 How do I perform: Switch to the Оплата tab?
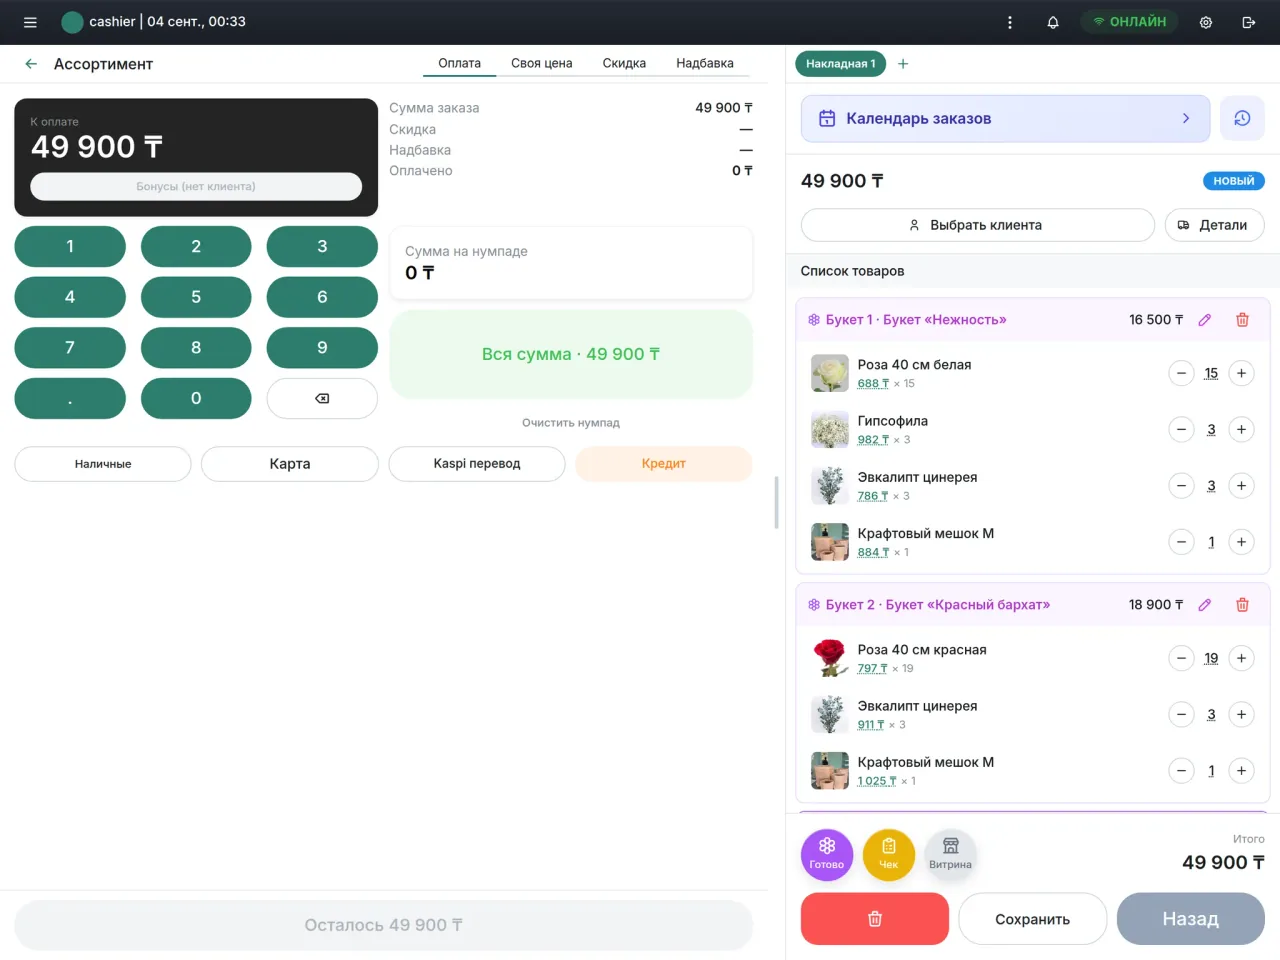click(459, 63)
